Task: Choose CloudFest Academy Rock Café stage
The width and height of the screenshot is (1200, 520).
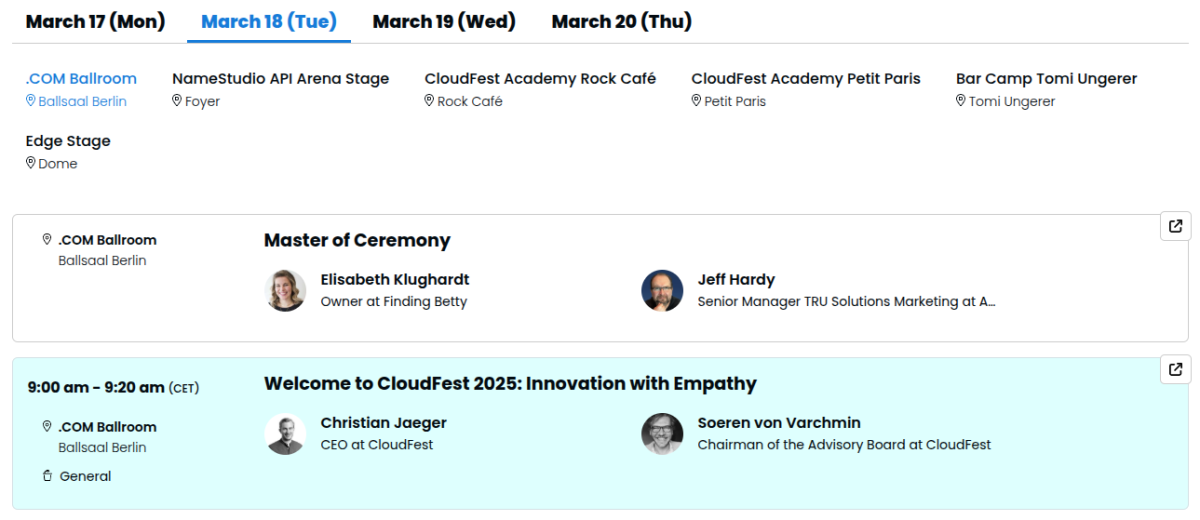Action: pos(540,78)
